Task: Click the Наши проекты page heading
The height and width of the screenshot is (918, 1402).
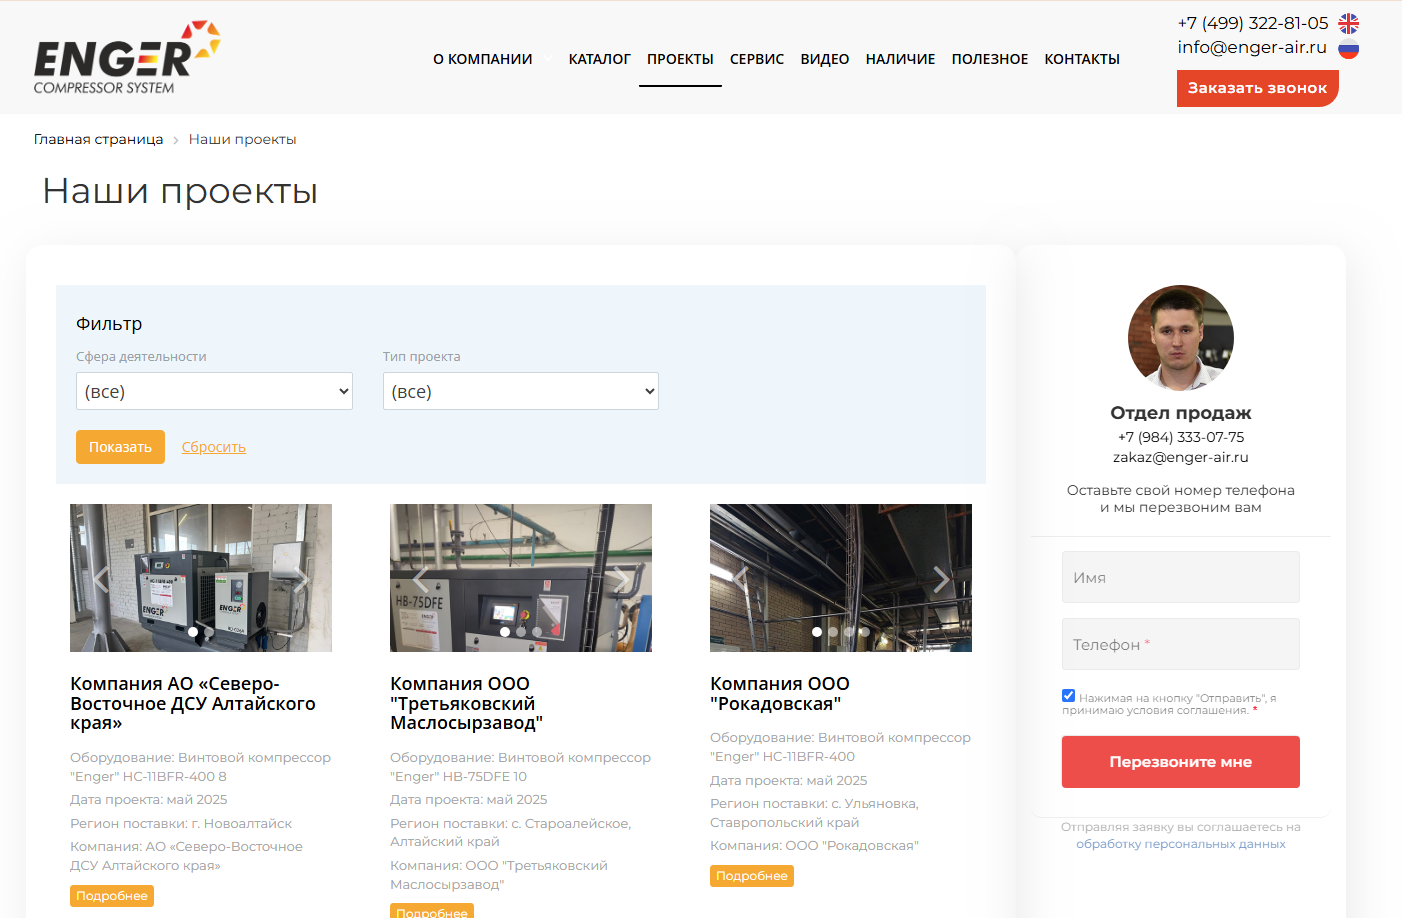Action: coord(180,190)
